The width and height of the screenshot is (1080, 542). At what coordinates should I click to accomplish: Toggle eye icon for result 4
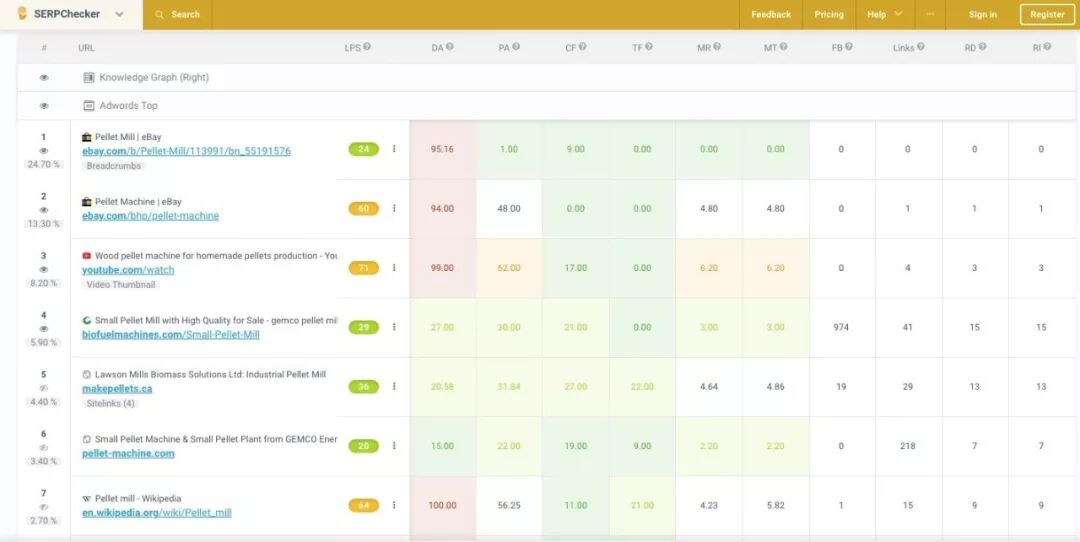coord(43,329)
